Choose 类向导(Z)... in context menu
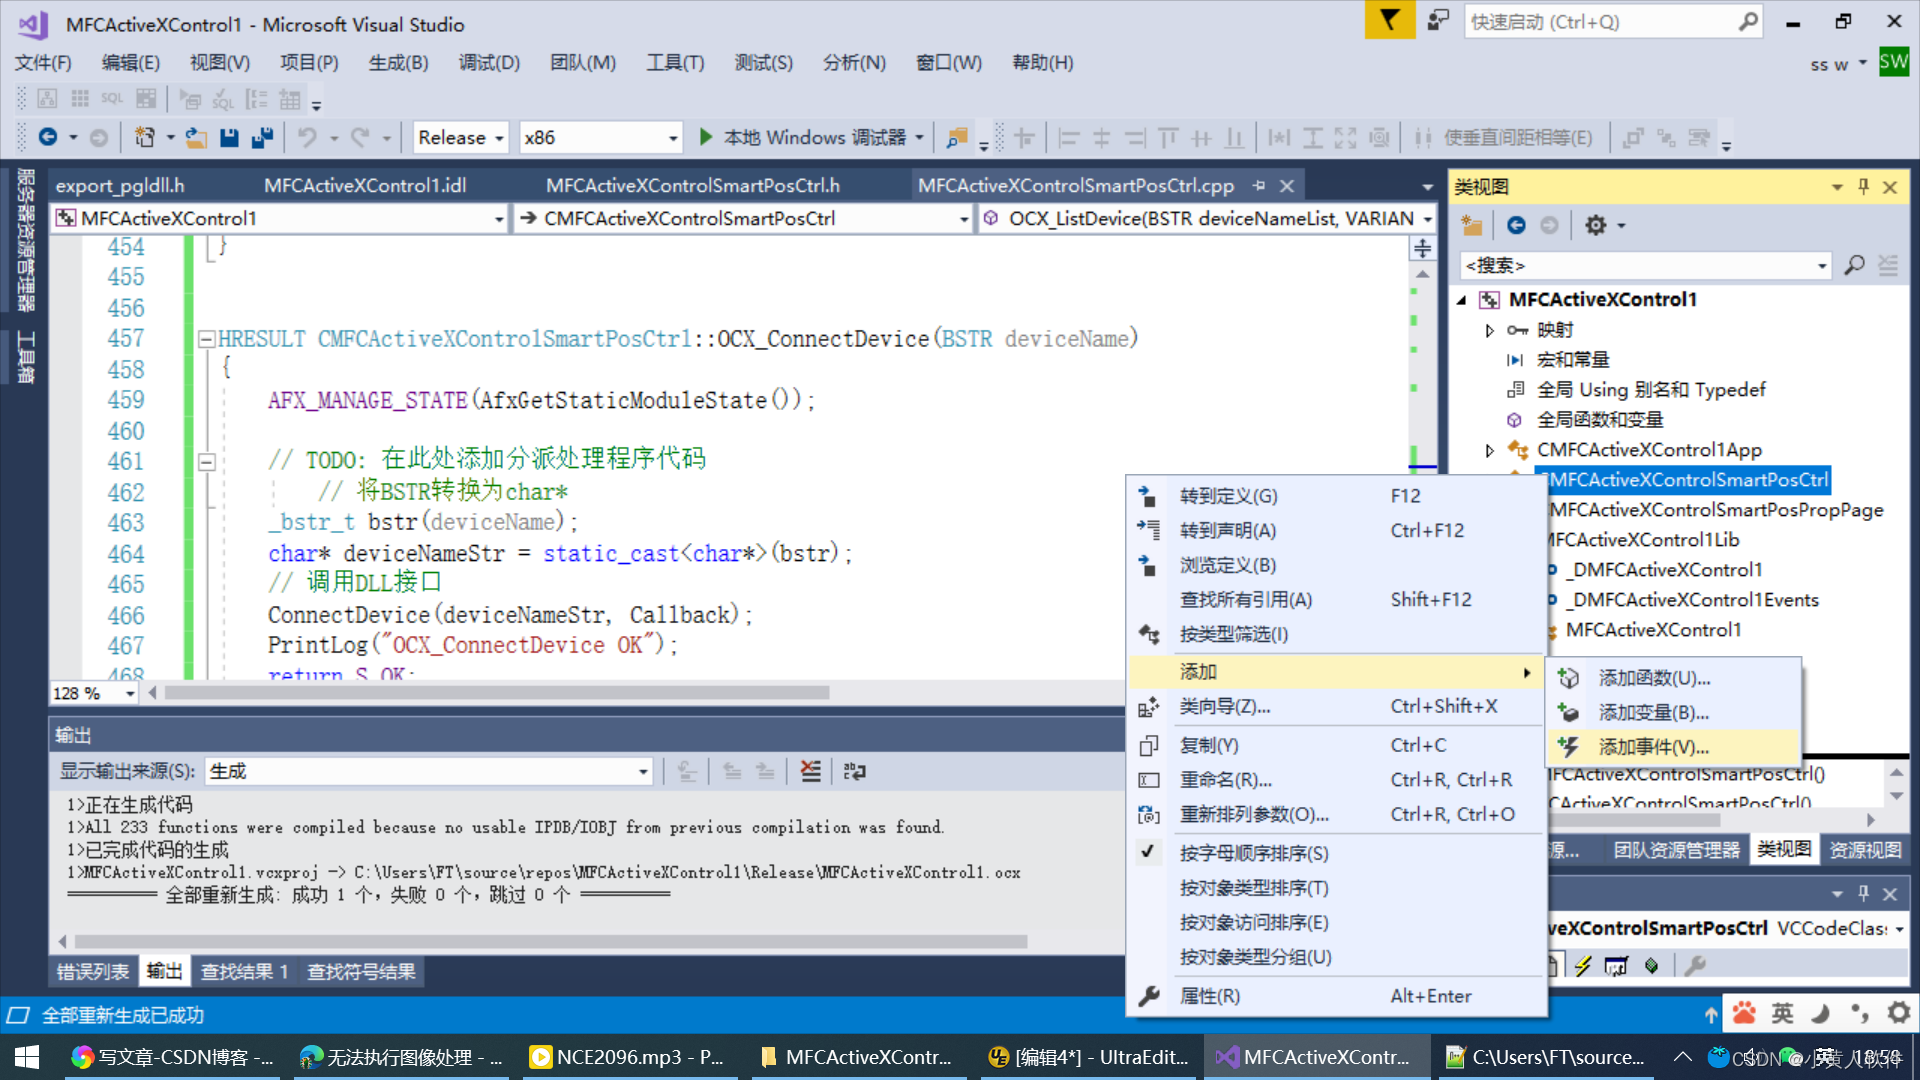The width and height of the screenshot is (1920, 1080). tap(1336, 706)
